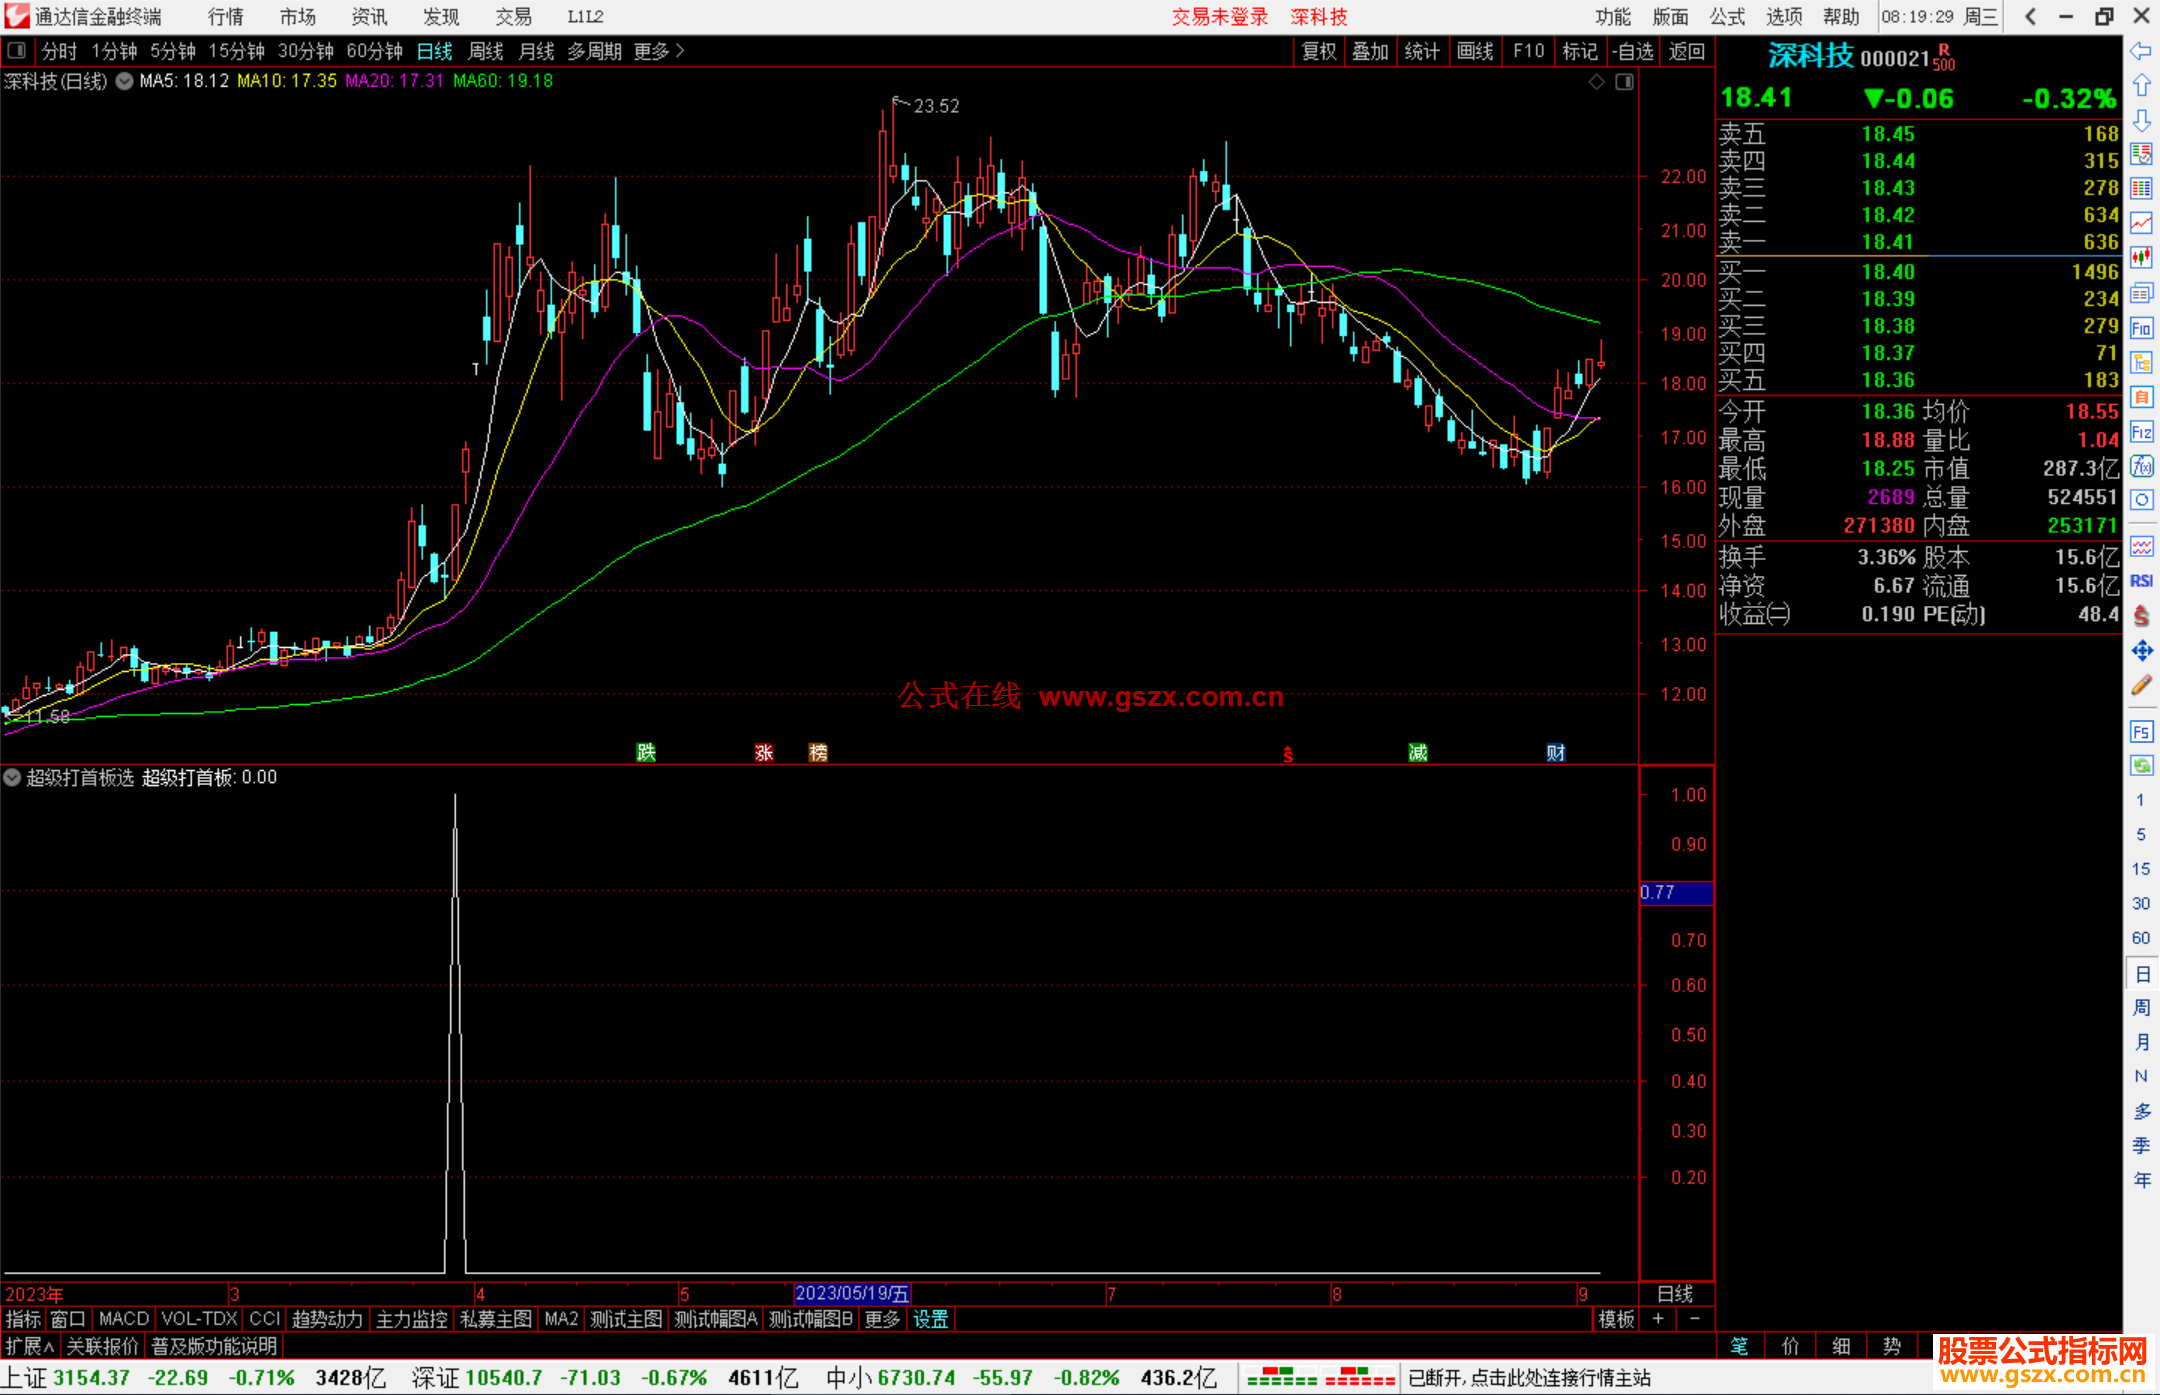Click the F10 icon in right sidebar
This screenshot has height=1395, width=2160.
click(x=2141, y=328)
